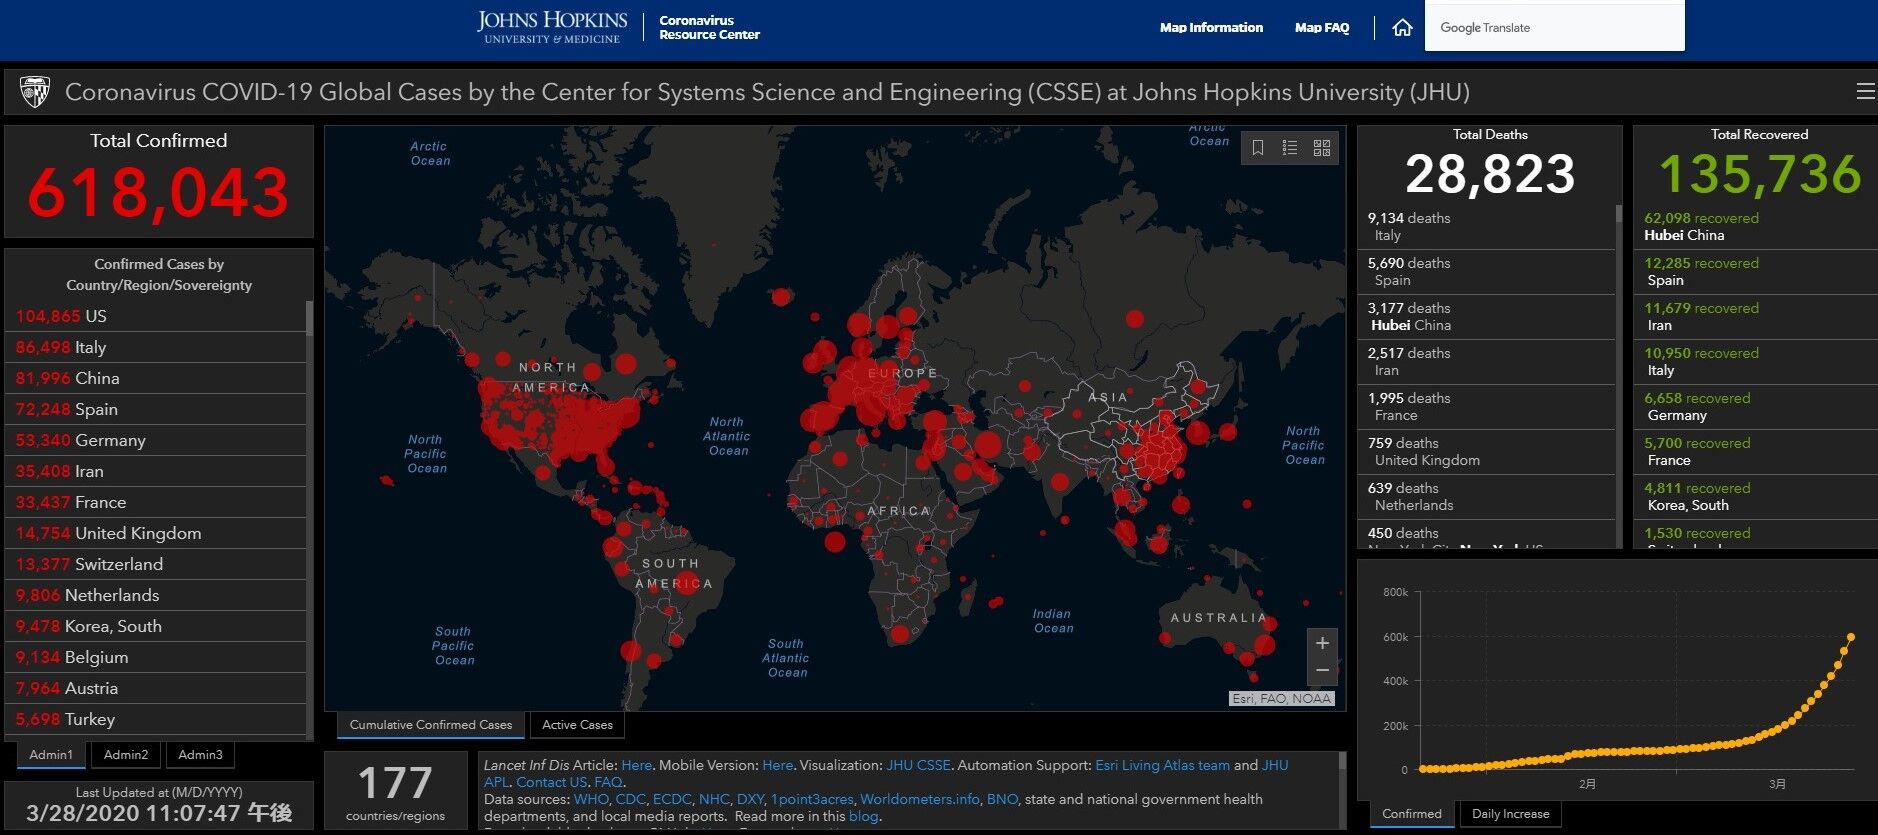This screenshot has height=835, width=1878.
Task: Select US row with 104,865 cases
Action: [x=156, y=316]
